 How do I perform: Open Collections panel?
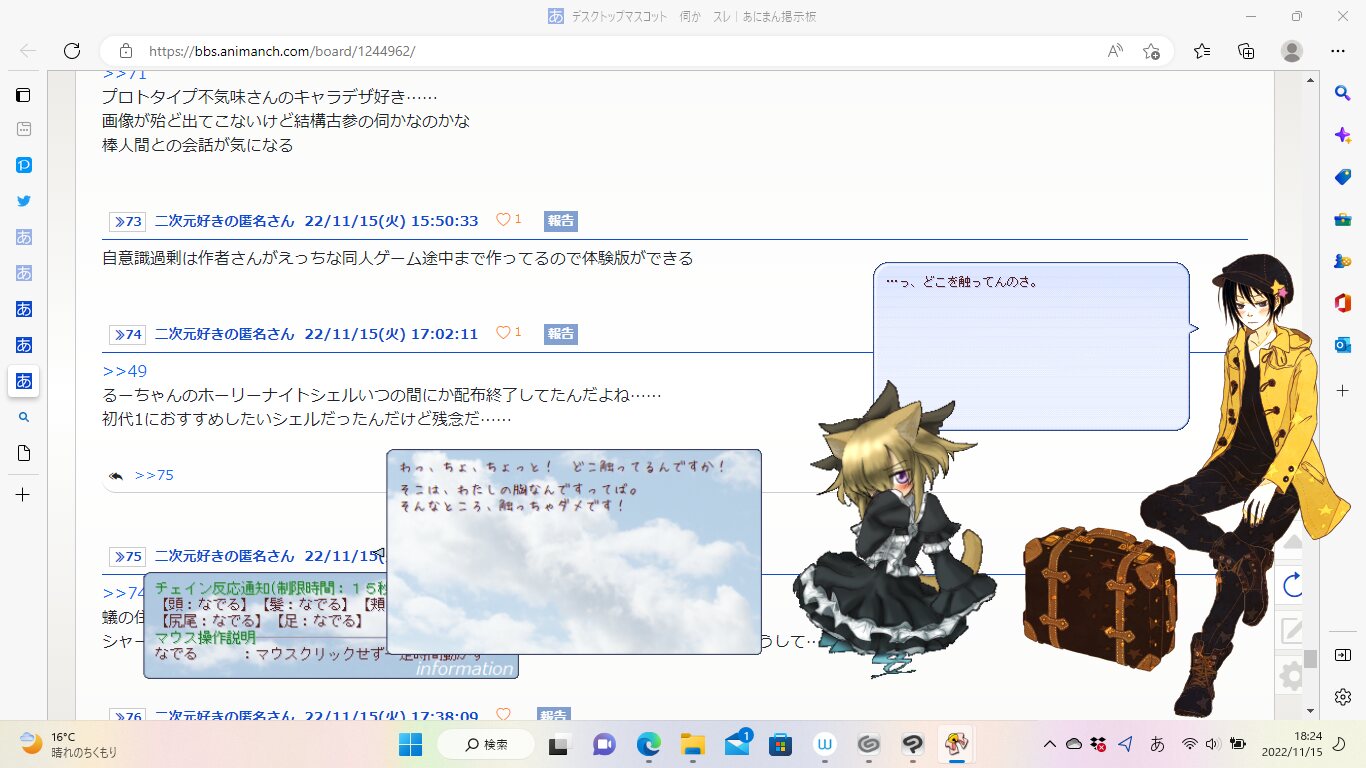point(1246,51)
